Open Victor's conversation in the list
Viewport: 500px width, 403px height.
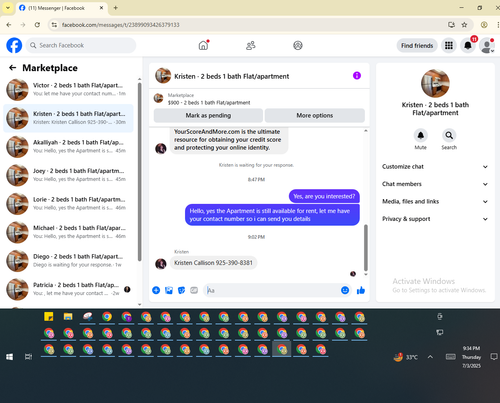click(68, 90)
